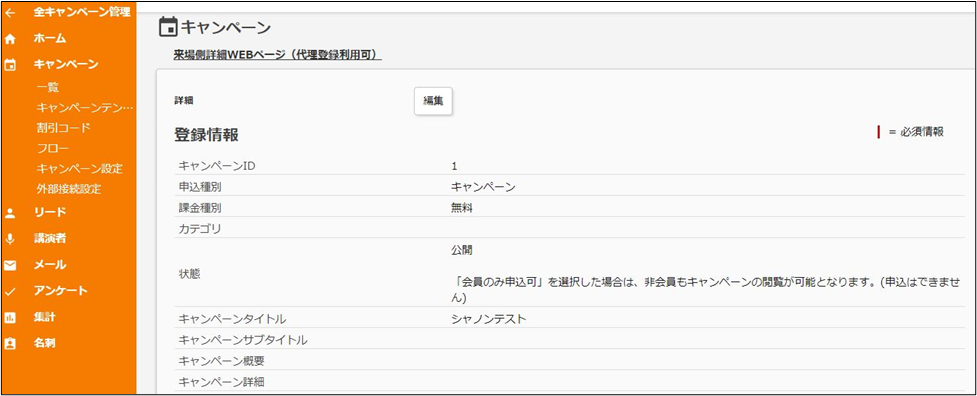This screenshot has width=977, height=396.
Task: Click the campaign calendar icon in sidebar
Action: (9, 65)
